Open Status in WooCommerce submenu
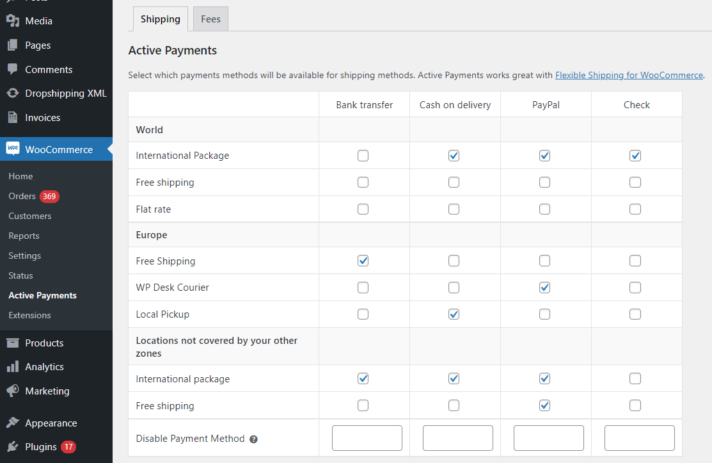The image size is (712, 463). (x=20, y=276)
